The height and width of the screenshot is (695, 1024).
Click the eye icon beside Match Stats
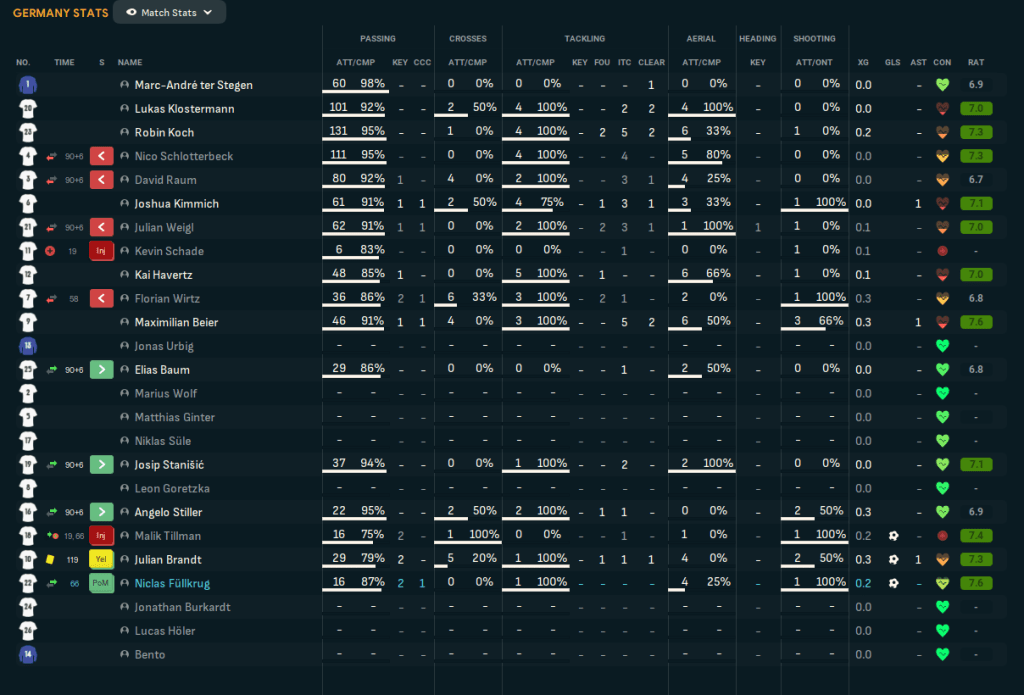pos(131,12)
